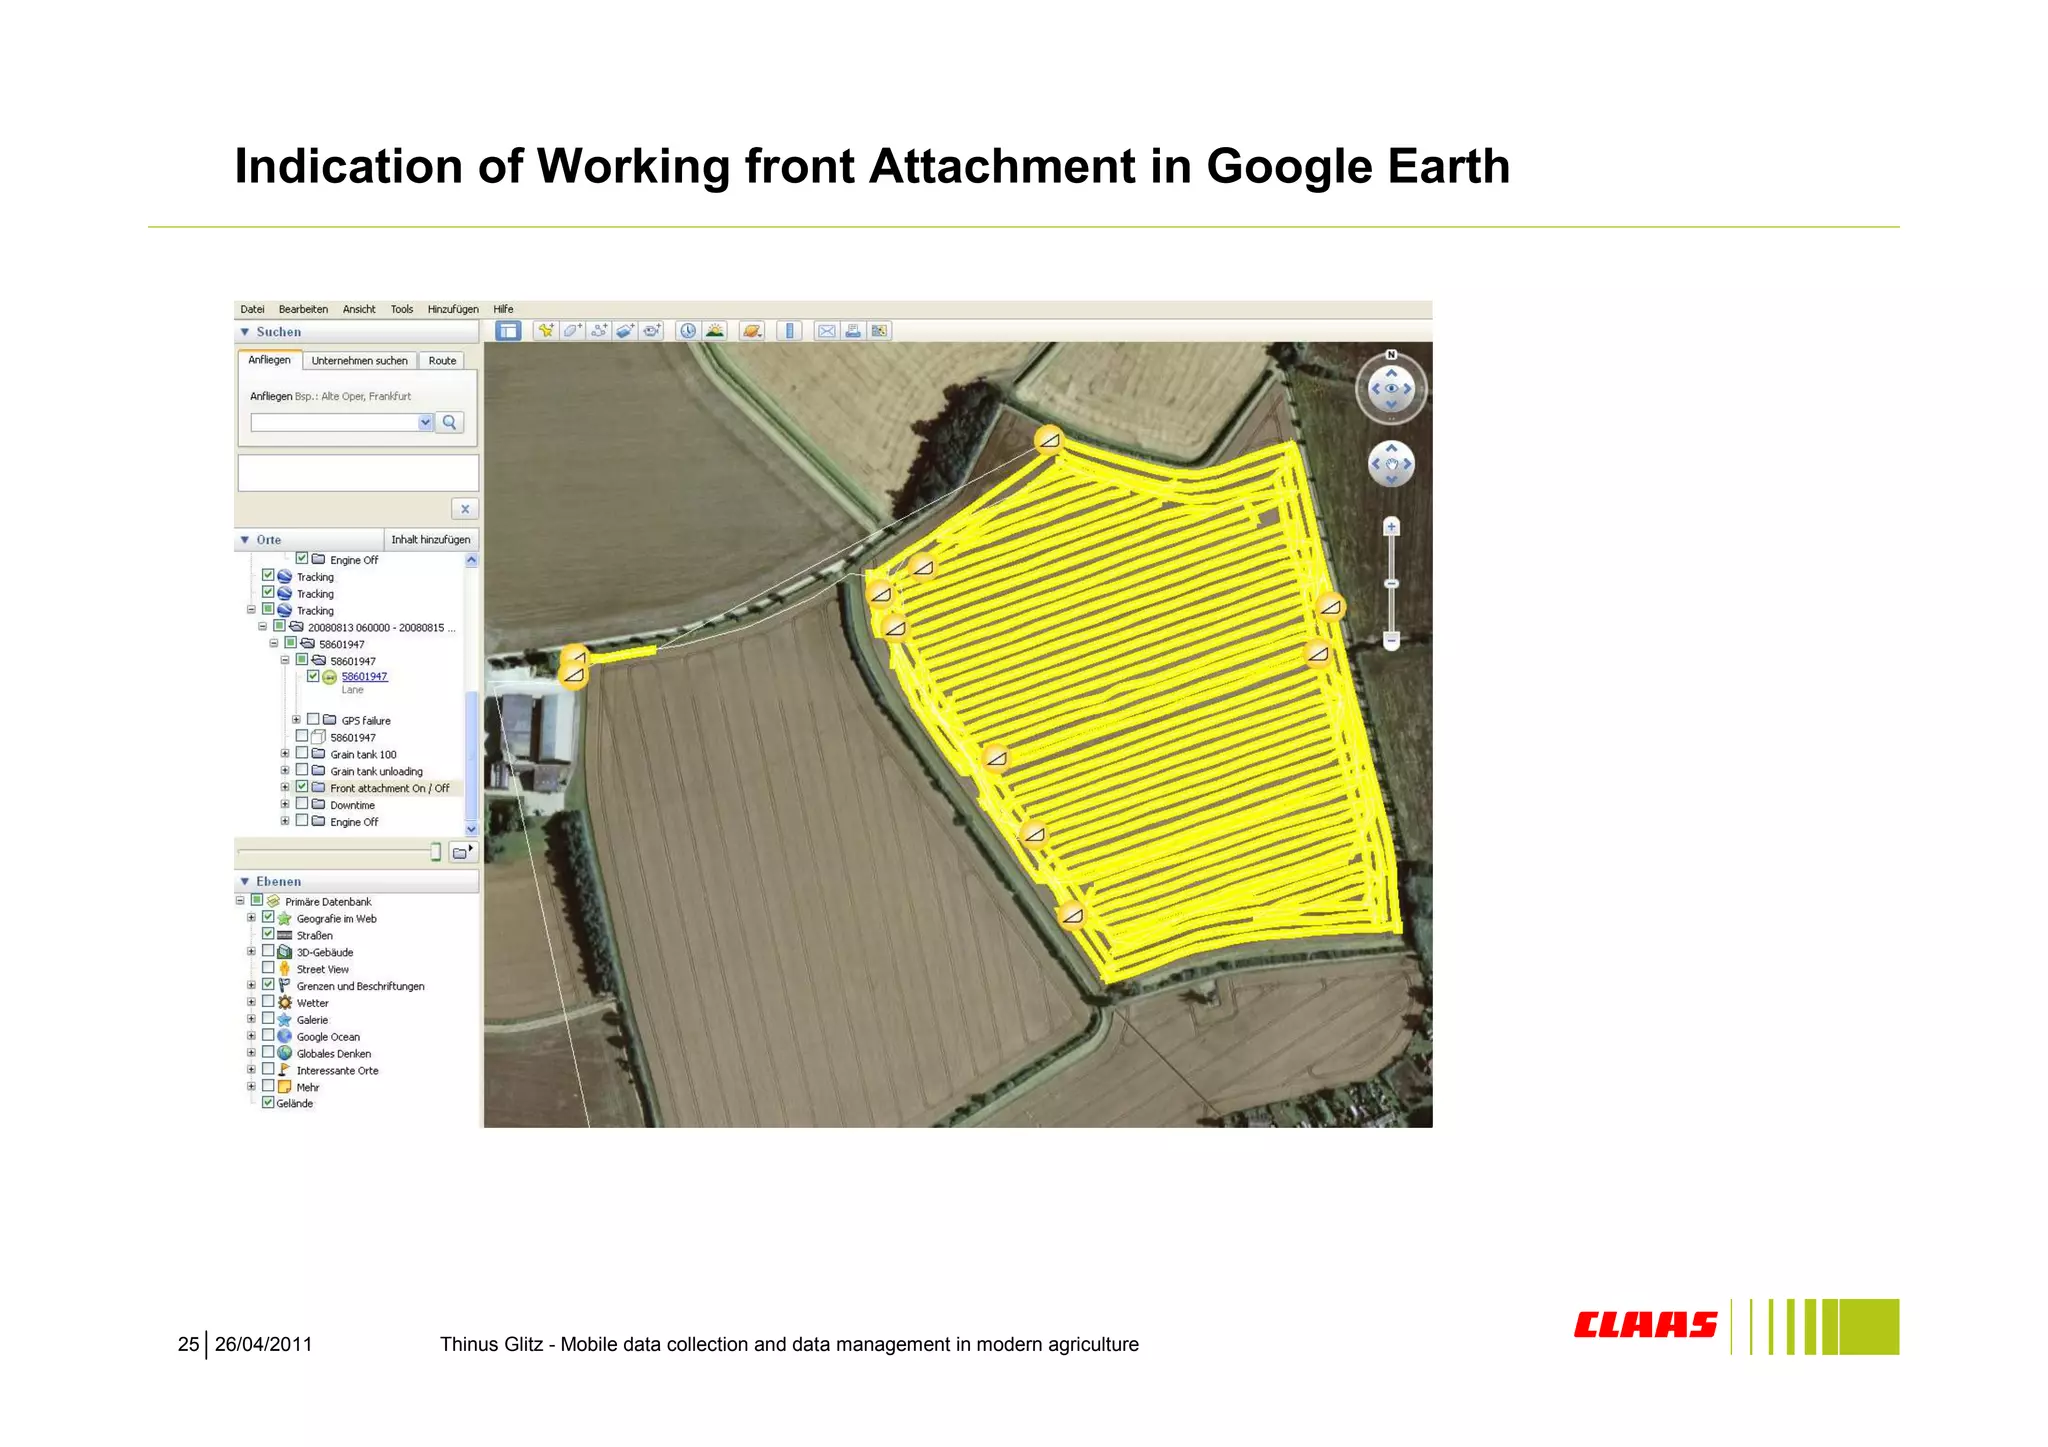Click the Orte panel scrollbar up arrow
This screenshot has height=1447, width=2048.
pyautogui.click(x=471, y=560)
